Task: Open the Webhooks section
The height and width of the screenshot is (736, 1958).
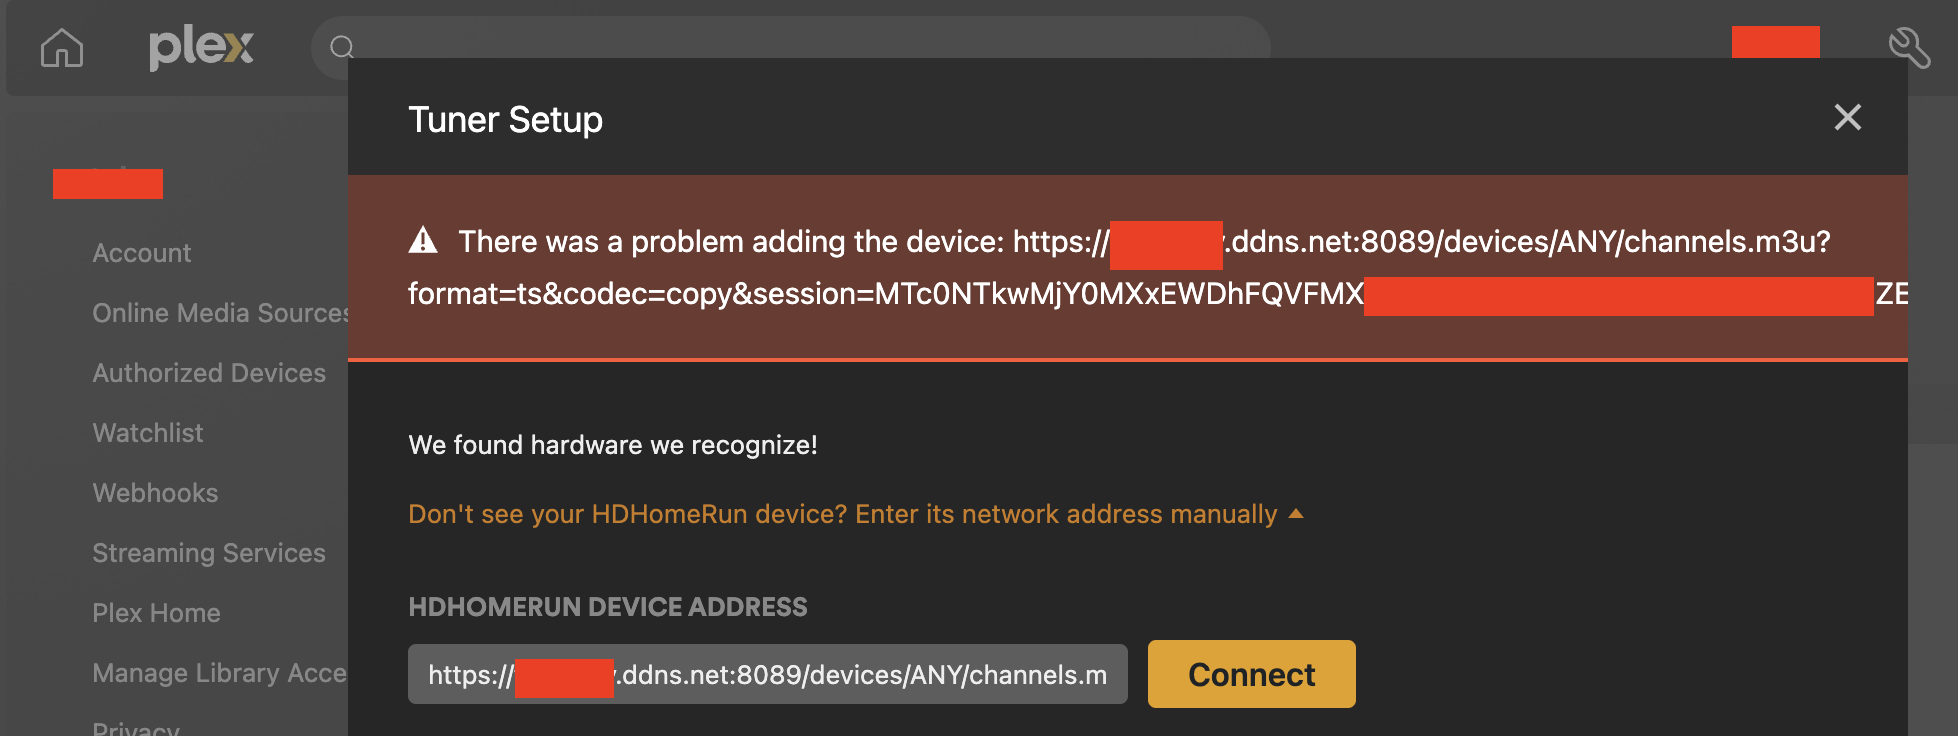Action: pyautogui.click(x=155, y=493)
